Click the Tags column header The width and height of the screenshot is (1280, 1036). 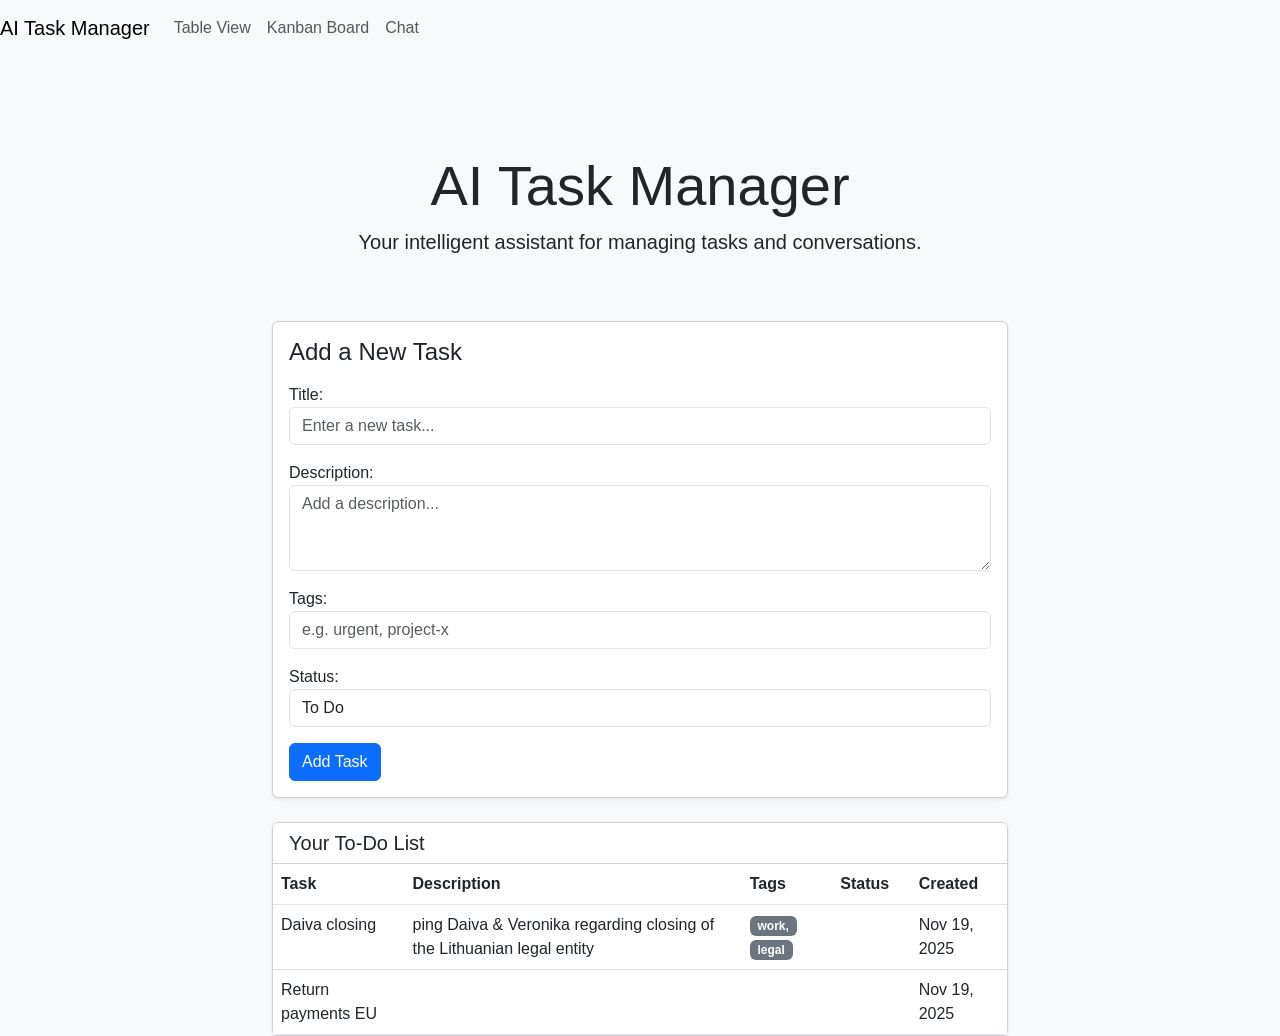point(767,884)
